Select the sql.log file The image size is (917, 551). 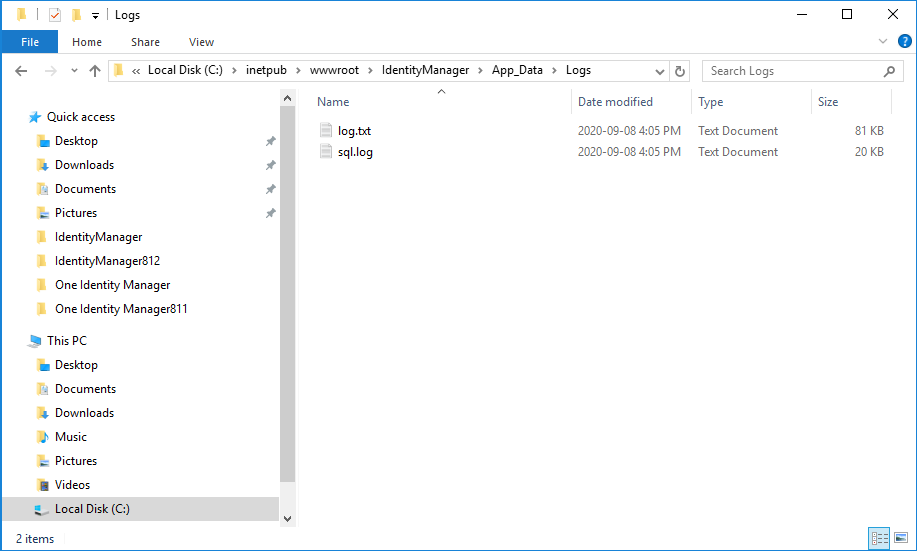(x=355, y=152)
